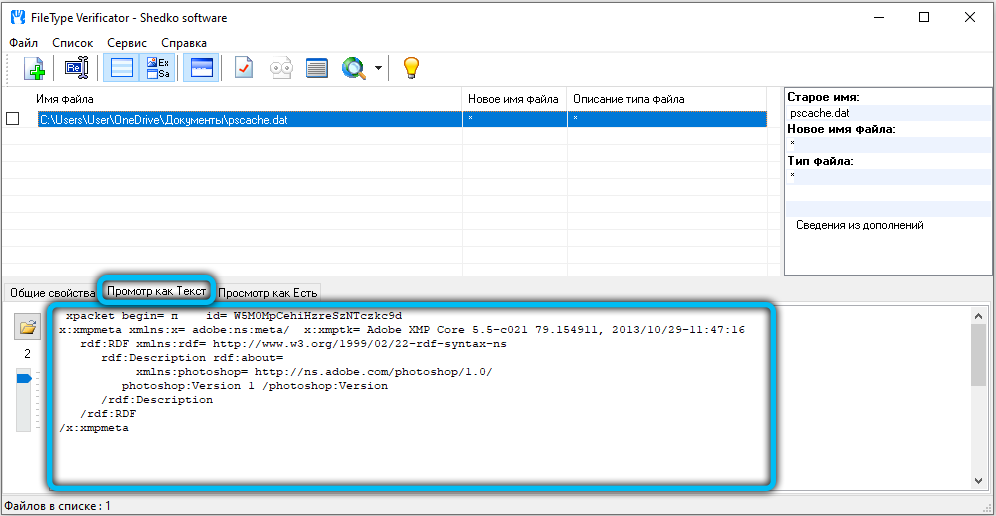The image size is (996, 516).
Task: Click the preview pane toolbar icon
Action: click(x=201, y=68)
